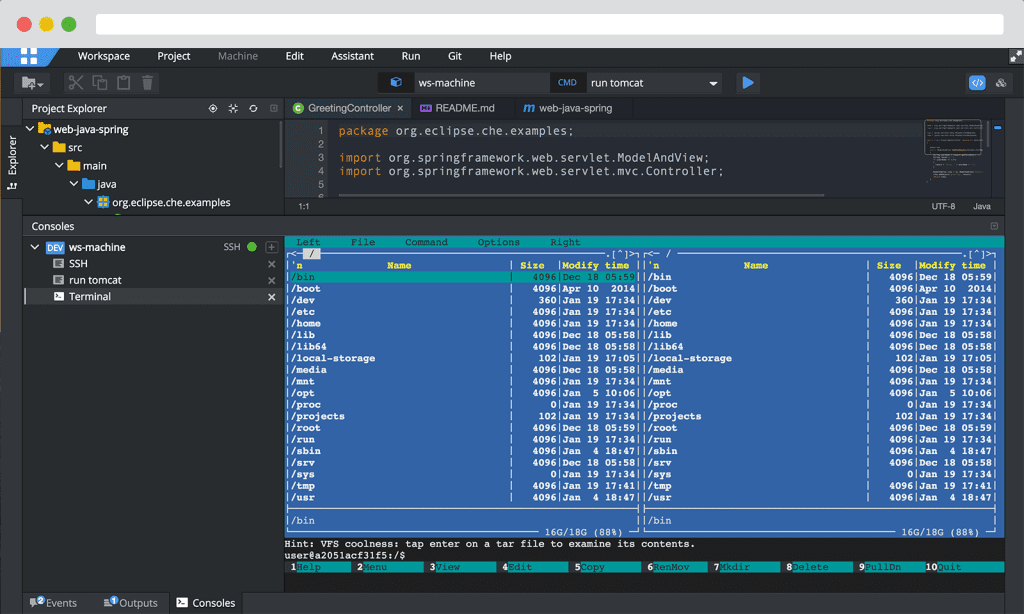Click the Eclipse Che logo icon
The width and height of the screenshot is (1024, 614).
(x=30, y=56)
